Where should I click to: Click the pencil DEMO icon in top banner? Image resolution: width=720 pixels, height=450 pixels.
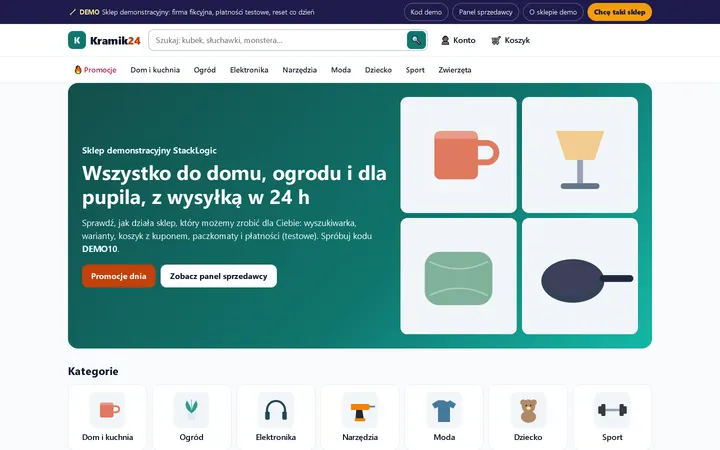pos(72,12)
